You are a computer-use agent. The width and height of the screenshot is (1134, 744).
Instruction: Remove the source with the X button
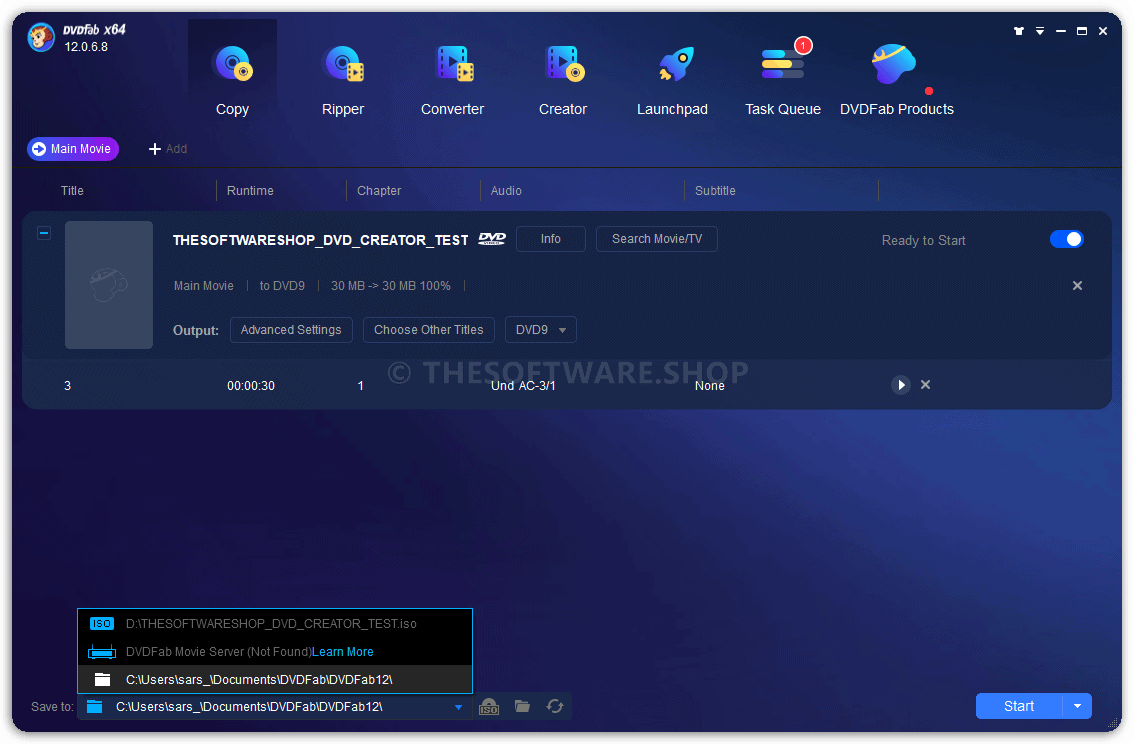(1077, 286)
